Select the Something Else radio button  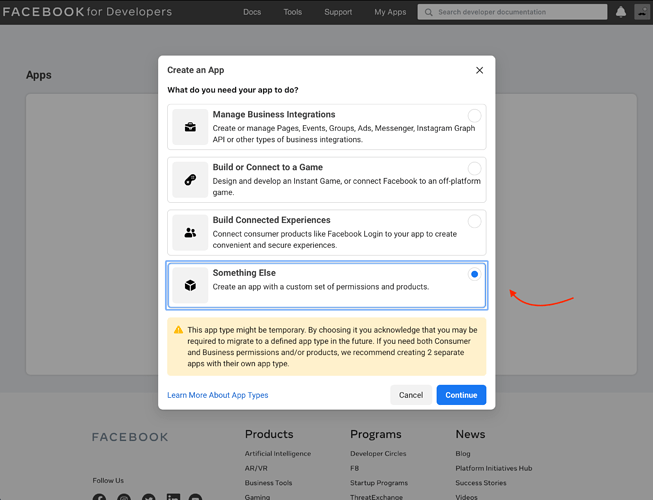pos(474,274)
